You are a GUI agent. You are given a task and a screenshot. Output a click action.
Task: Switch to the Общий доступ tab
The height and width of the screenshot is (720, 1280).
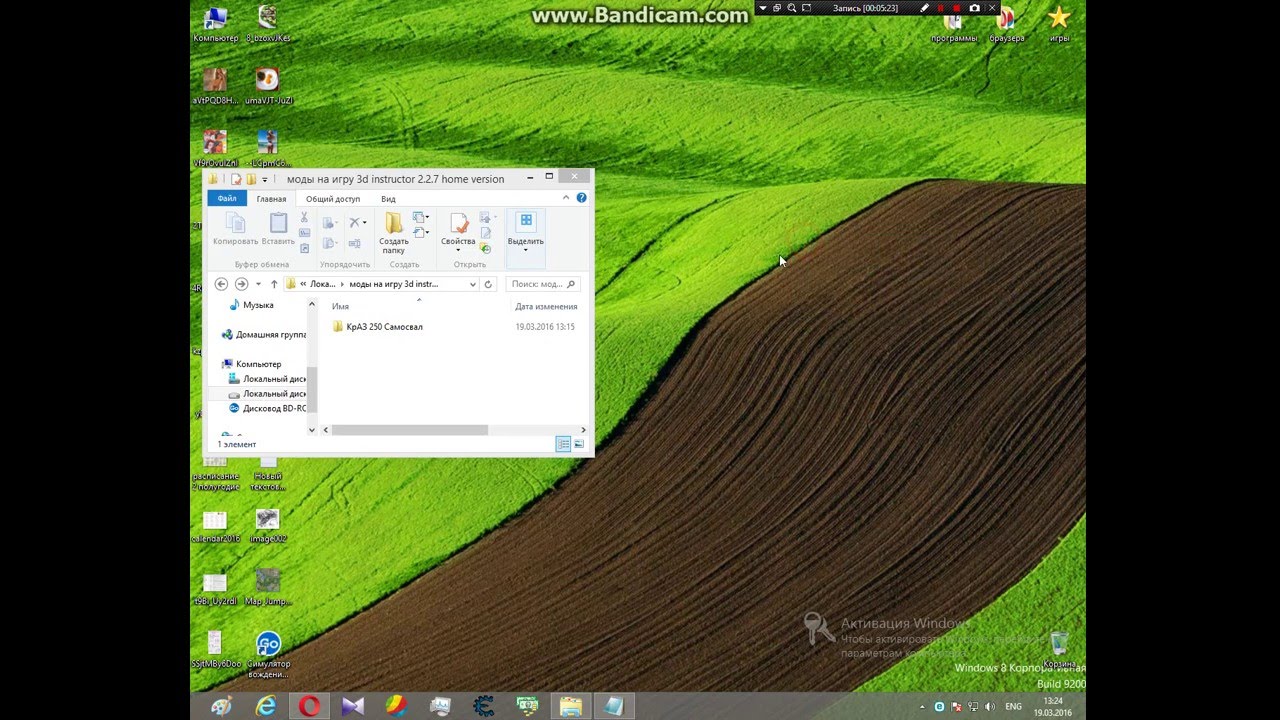pyautogui.click(x=333, y=198)
